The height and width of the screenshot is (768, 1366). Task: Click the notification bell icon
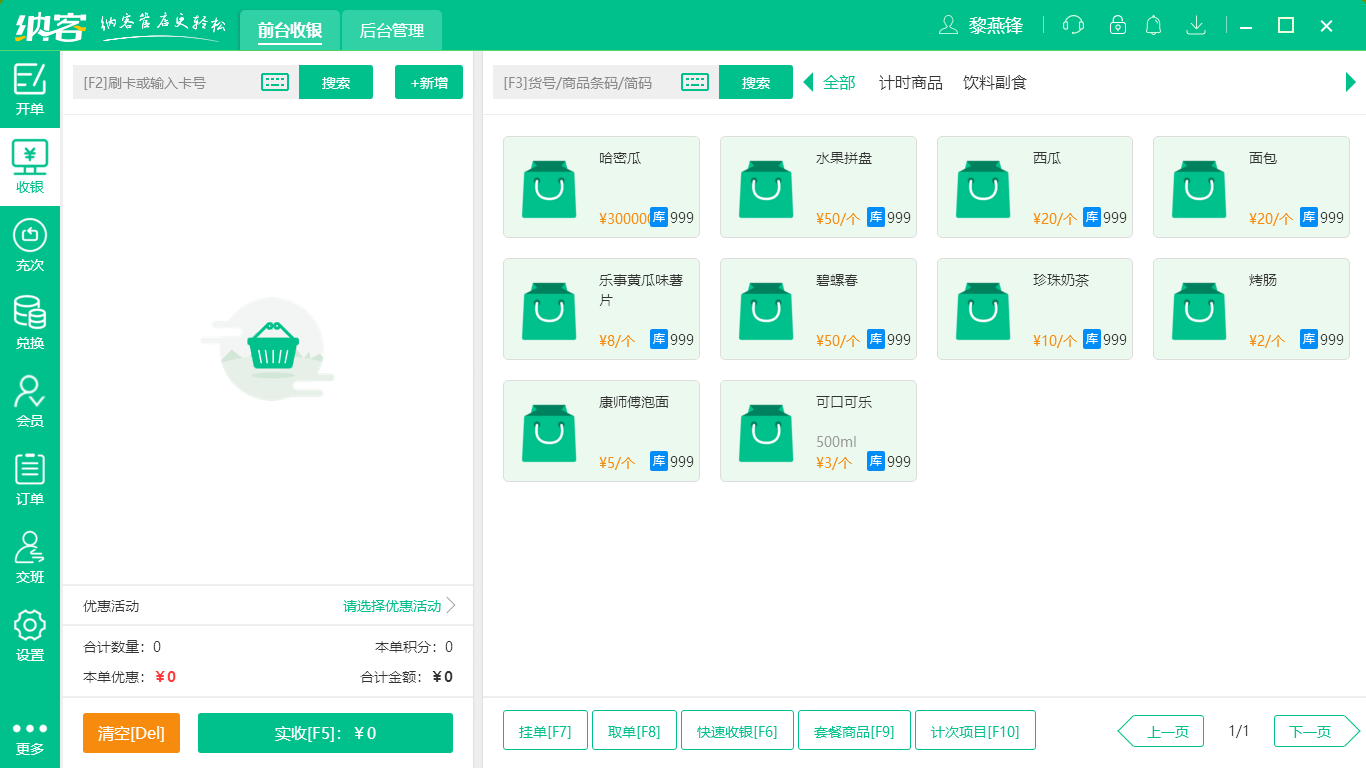click(x=1153, y=25)
